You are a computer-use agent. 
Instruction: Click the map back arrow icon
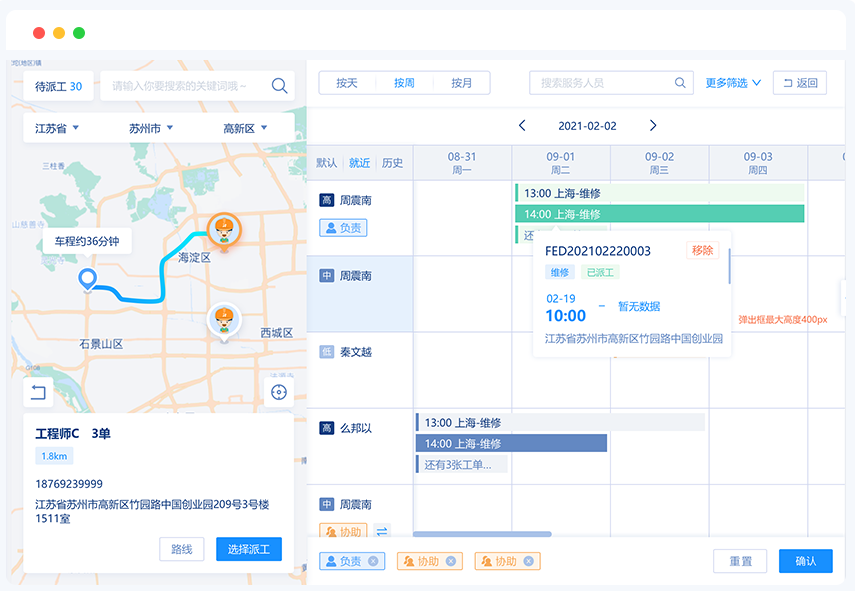click(x=38, y=392)
